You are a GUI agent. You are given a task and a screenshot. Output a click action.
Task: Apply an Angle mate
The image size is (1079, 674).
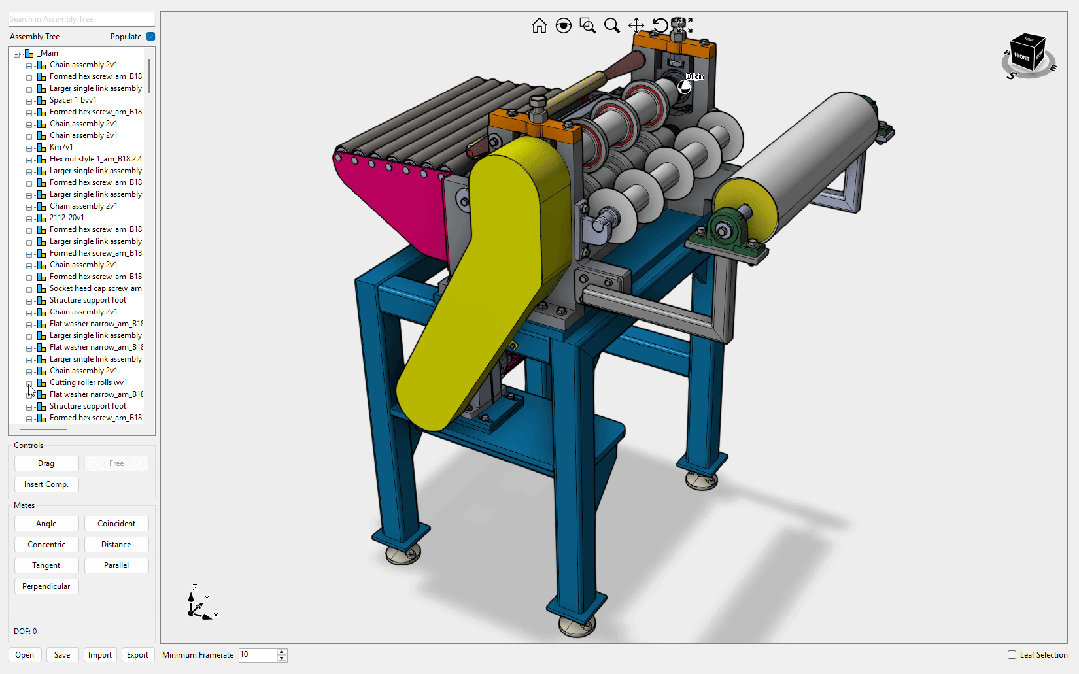pyautogui.click(x=46, y=523)
